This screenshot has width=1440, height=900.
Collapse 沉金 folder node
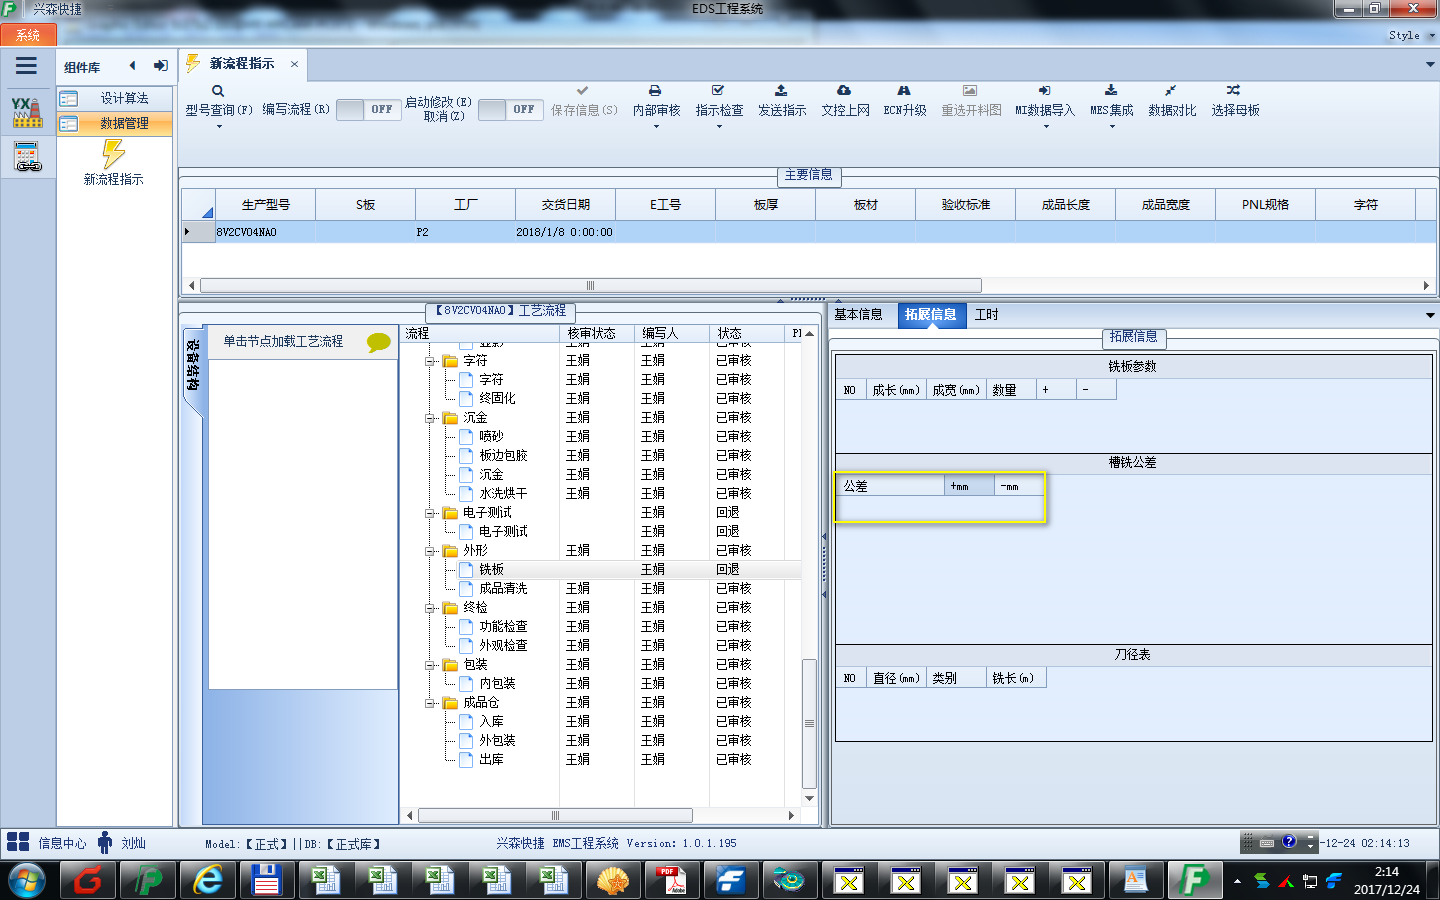pos(430,418)
